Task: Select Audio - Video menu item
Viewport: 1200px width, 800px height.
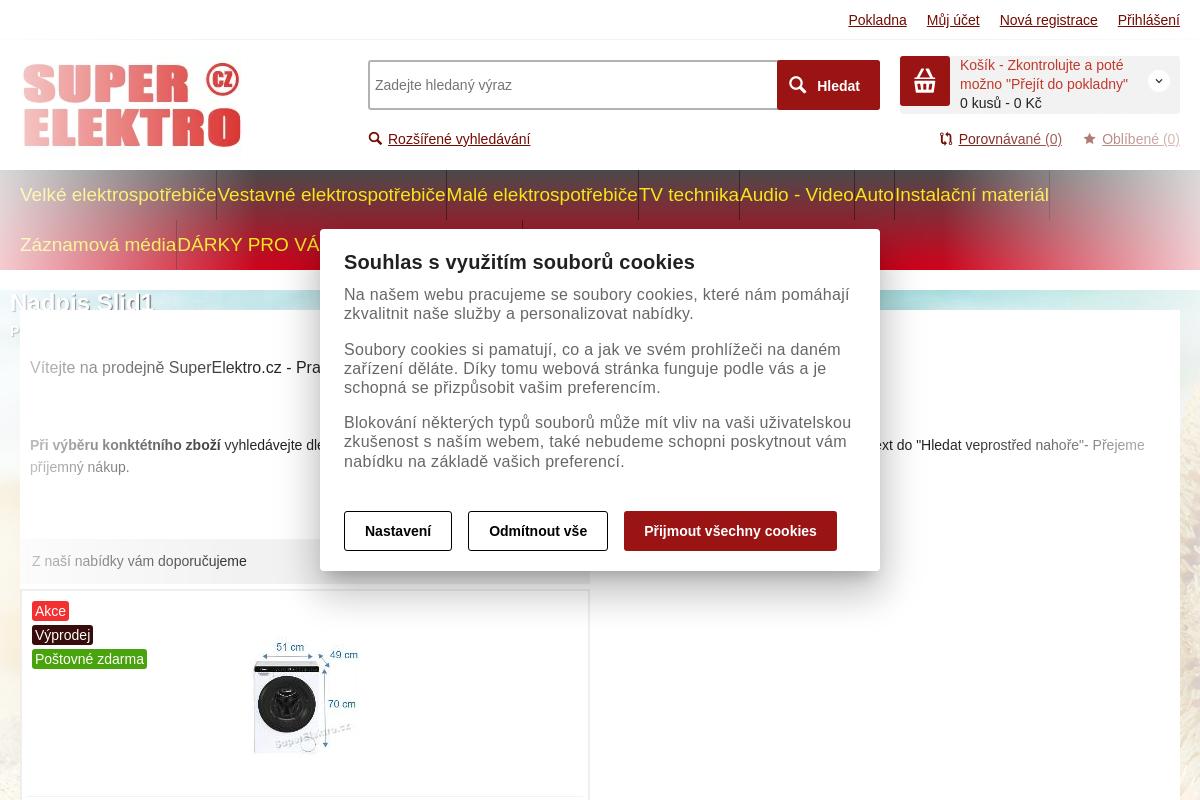Action: point(797,195)
